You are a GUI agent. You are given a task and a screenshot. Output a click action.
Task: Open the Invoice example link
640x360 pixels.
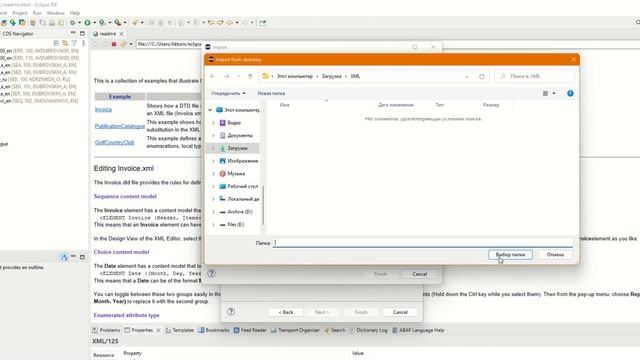[103, 110]
